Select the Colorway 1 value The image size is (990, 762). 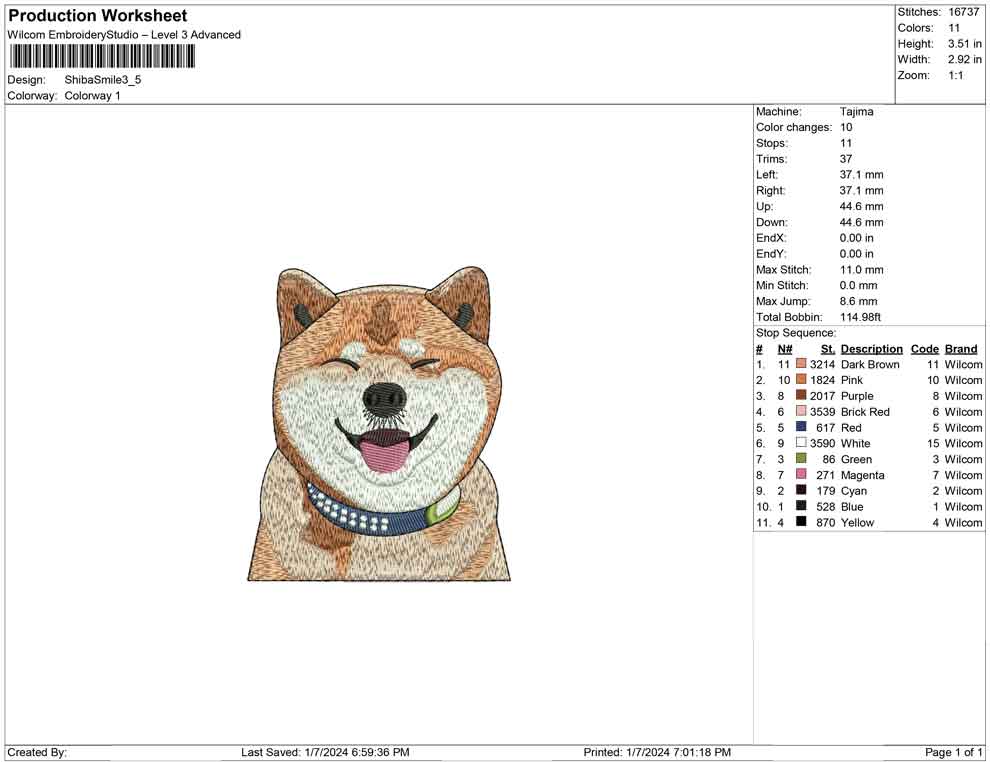click(92, 96)
